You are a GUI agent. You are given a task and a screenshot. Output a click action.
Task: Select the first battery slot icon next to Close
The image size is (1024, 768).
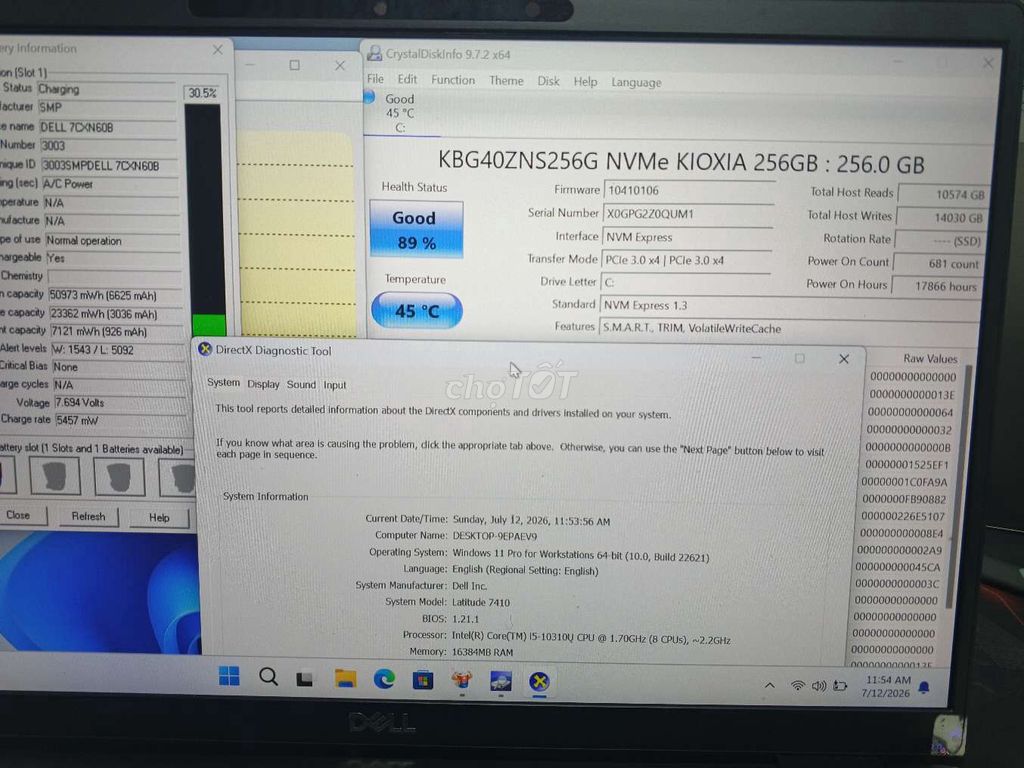coord(55,476)
